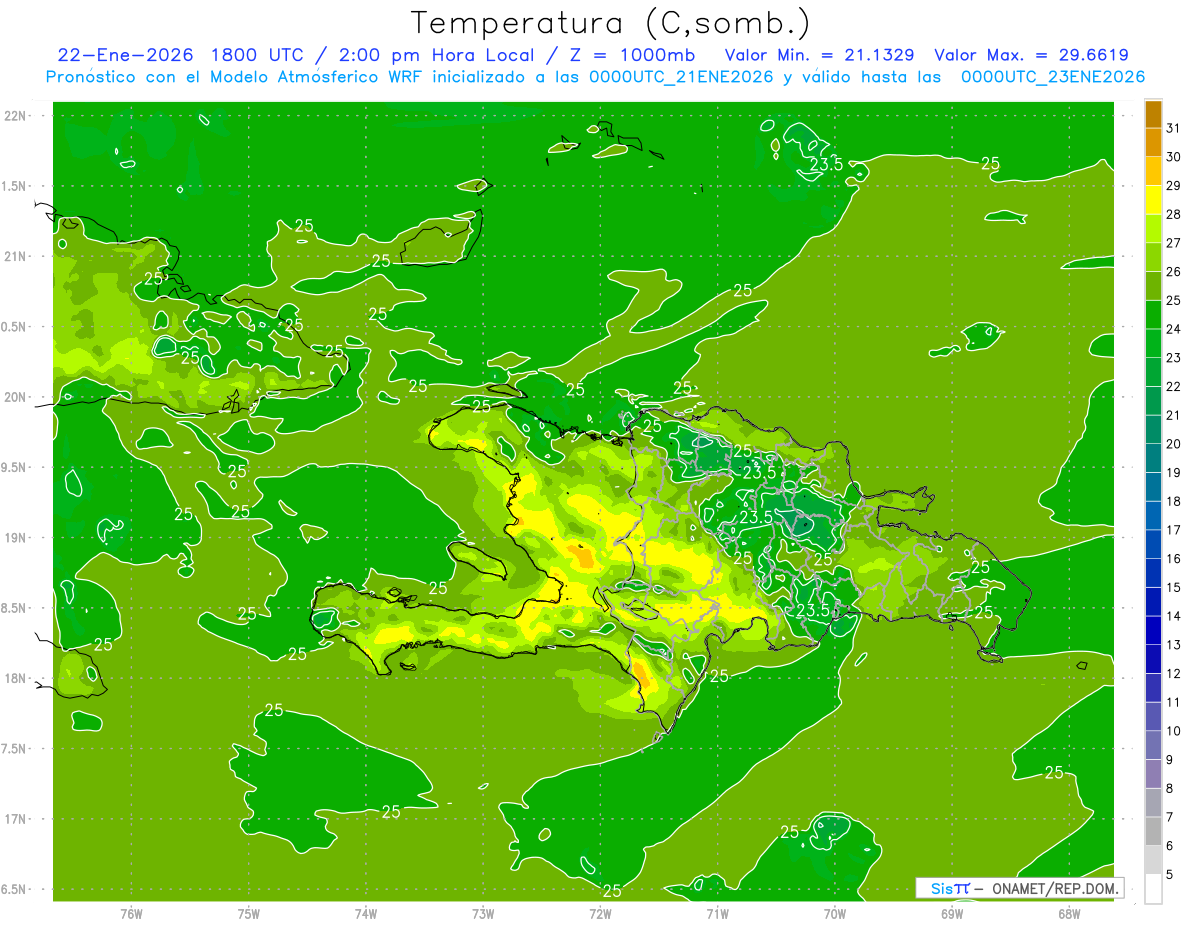Image resolution: width=1200 pixels, height=927 pixels.
Task: Click the '19N' latitude axis label
Action: pos(15,538)
